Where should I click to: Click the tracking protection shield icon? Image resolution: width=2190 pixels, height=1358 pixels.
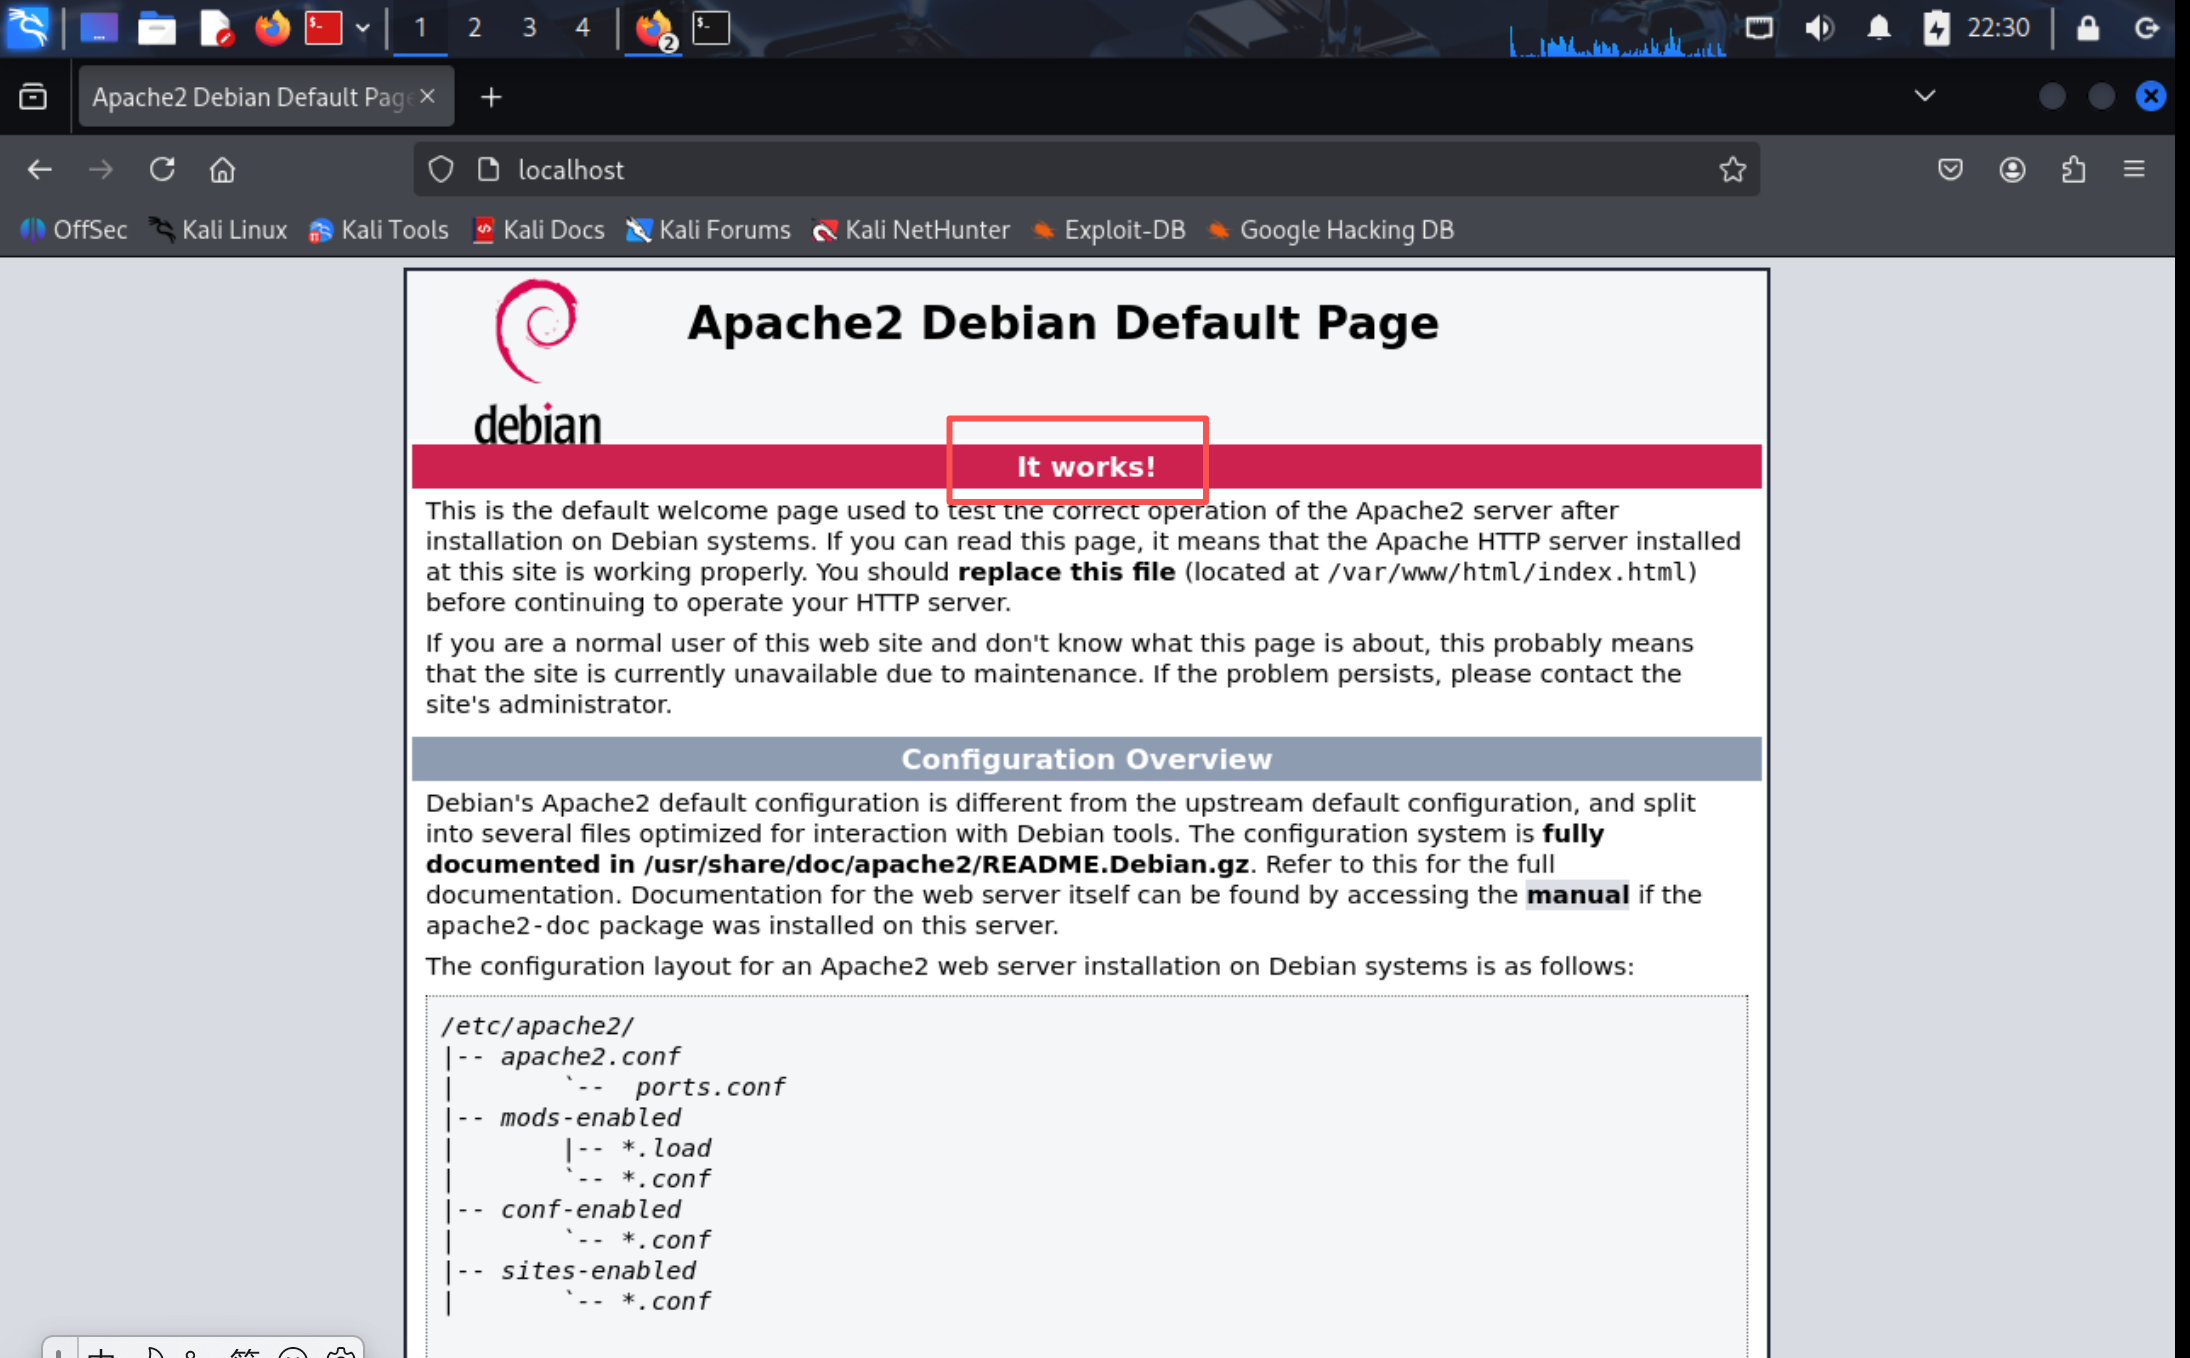441,170
